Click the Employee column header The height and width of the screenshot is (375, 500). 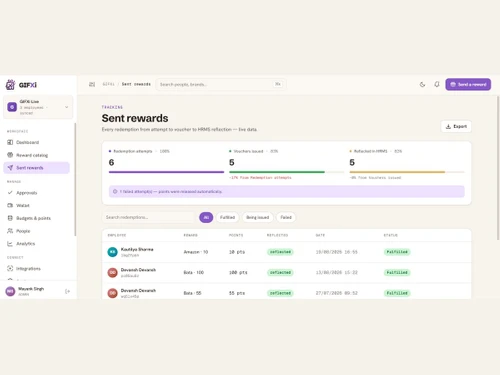click(117, 235)
